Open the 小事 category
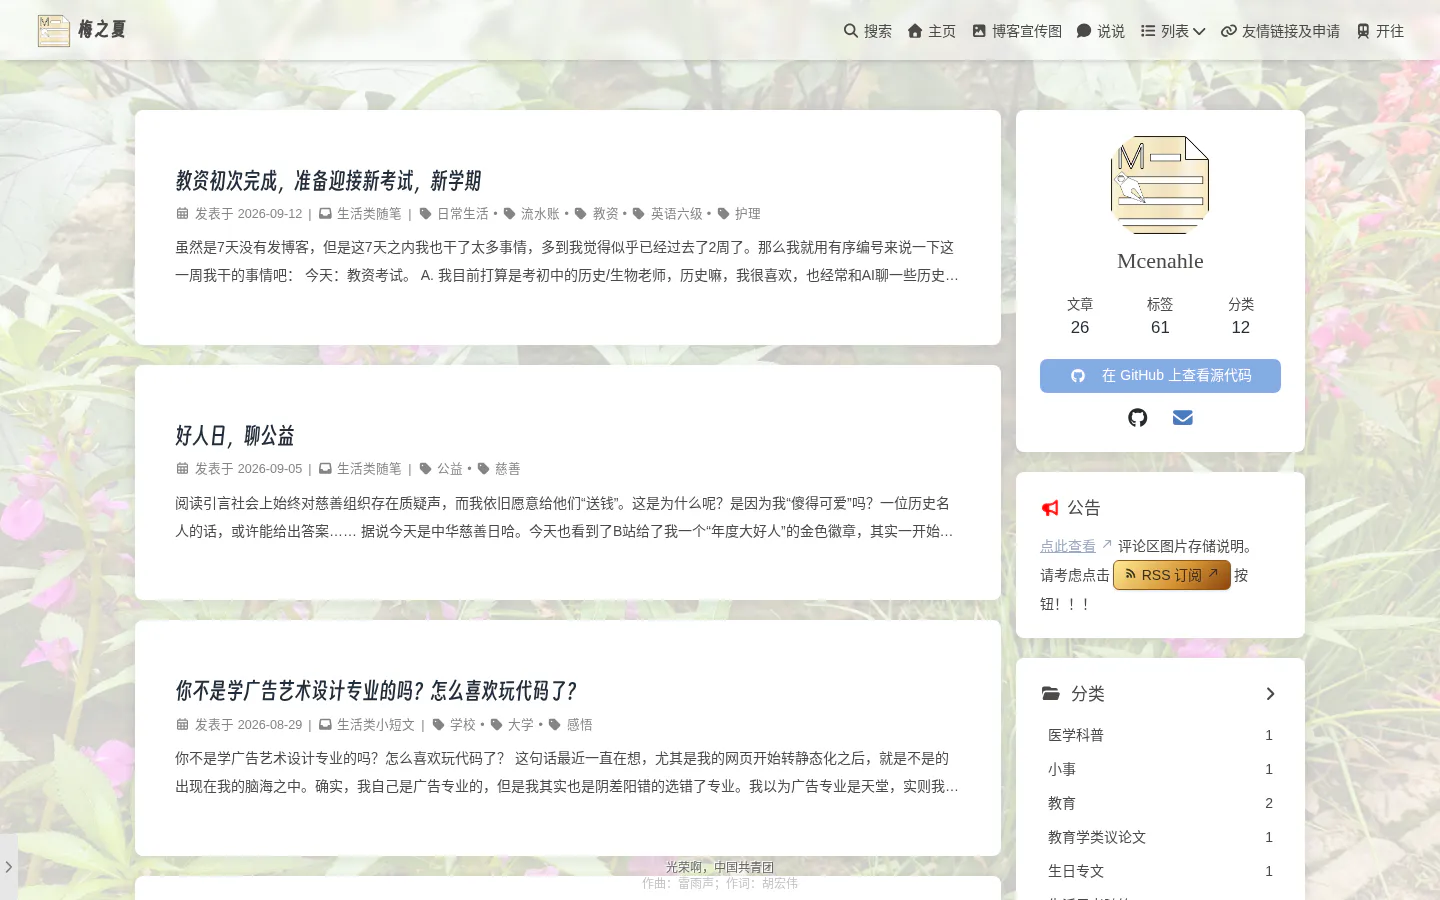This screenshot has width=1440, height=900. (1160, 769)
